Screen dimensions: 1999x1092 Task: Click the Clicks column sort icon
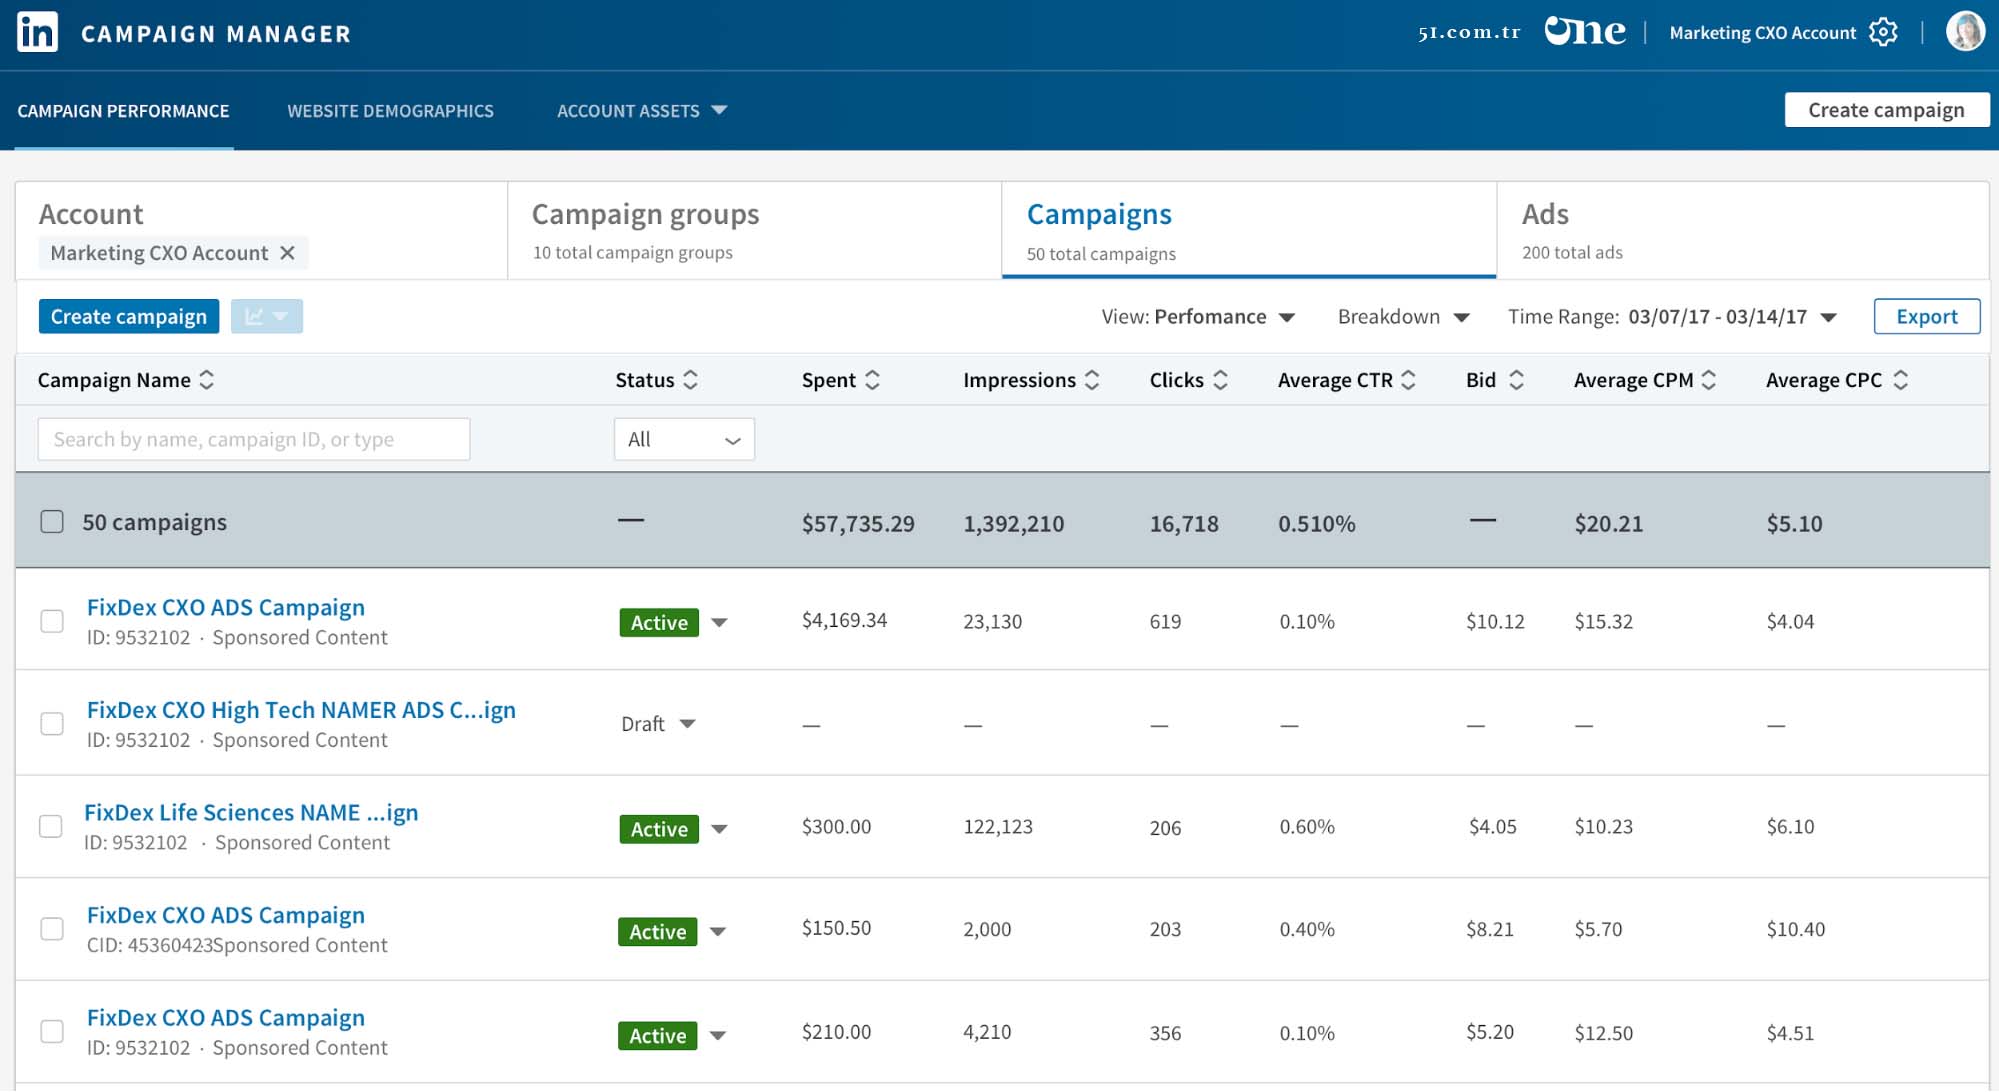tap(1219, 379)
